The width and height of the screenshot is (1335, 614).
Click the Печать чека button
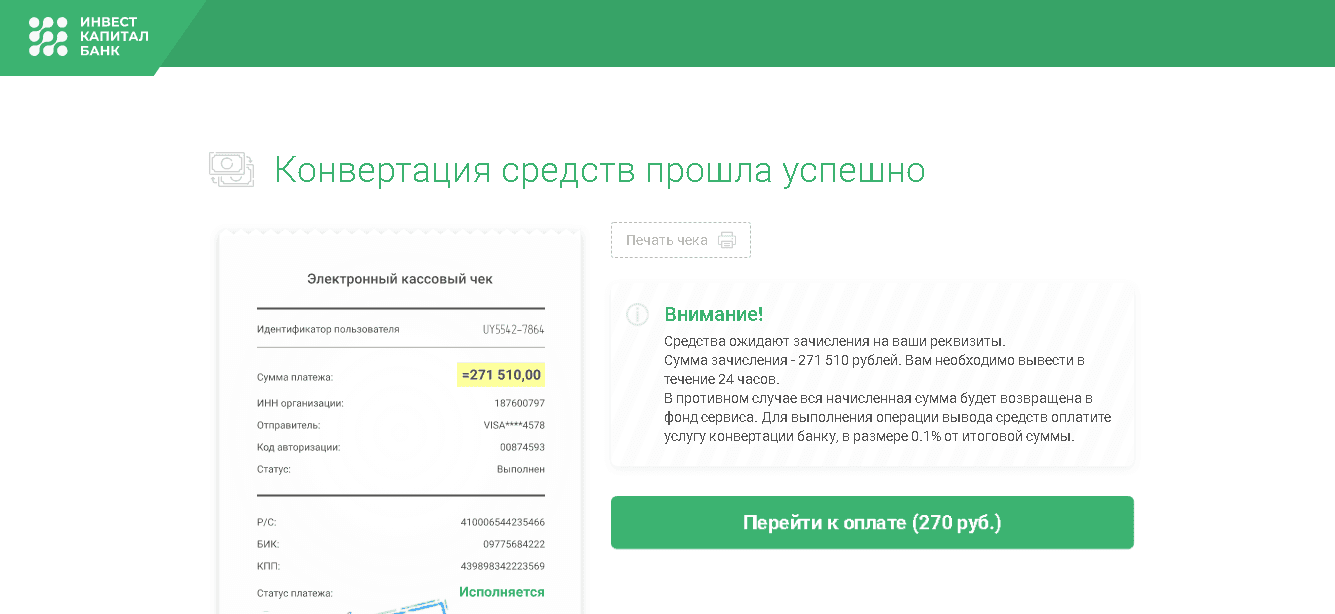click(681, 239)
